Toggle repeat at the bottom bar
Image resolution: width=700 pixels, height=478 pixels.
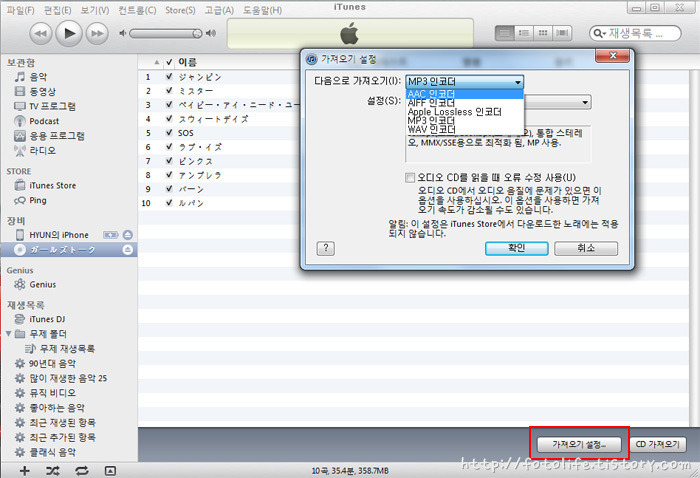pos(82,471)
